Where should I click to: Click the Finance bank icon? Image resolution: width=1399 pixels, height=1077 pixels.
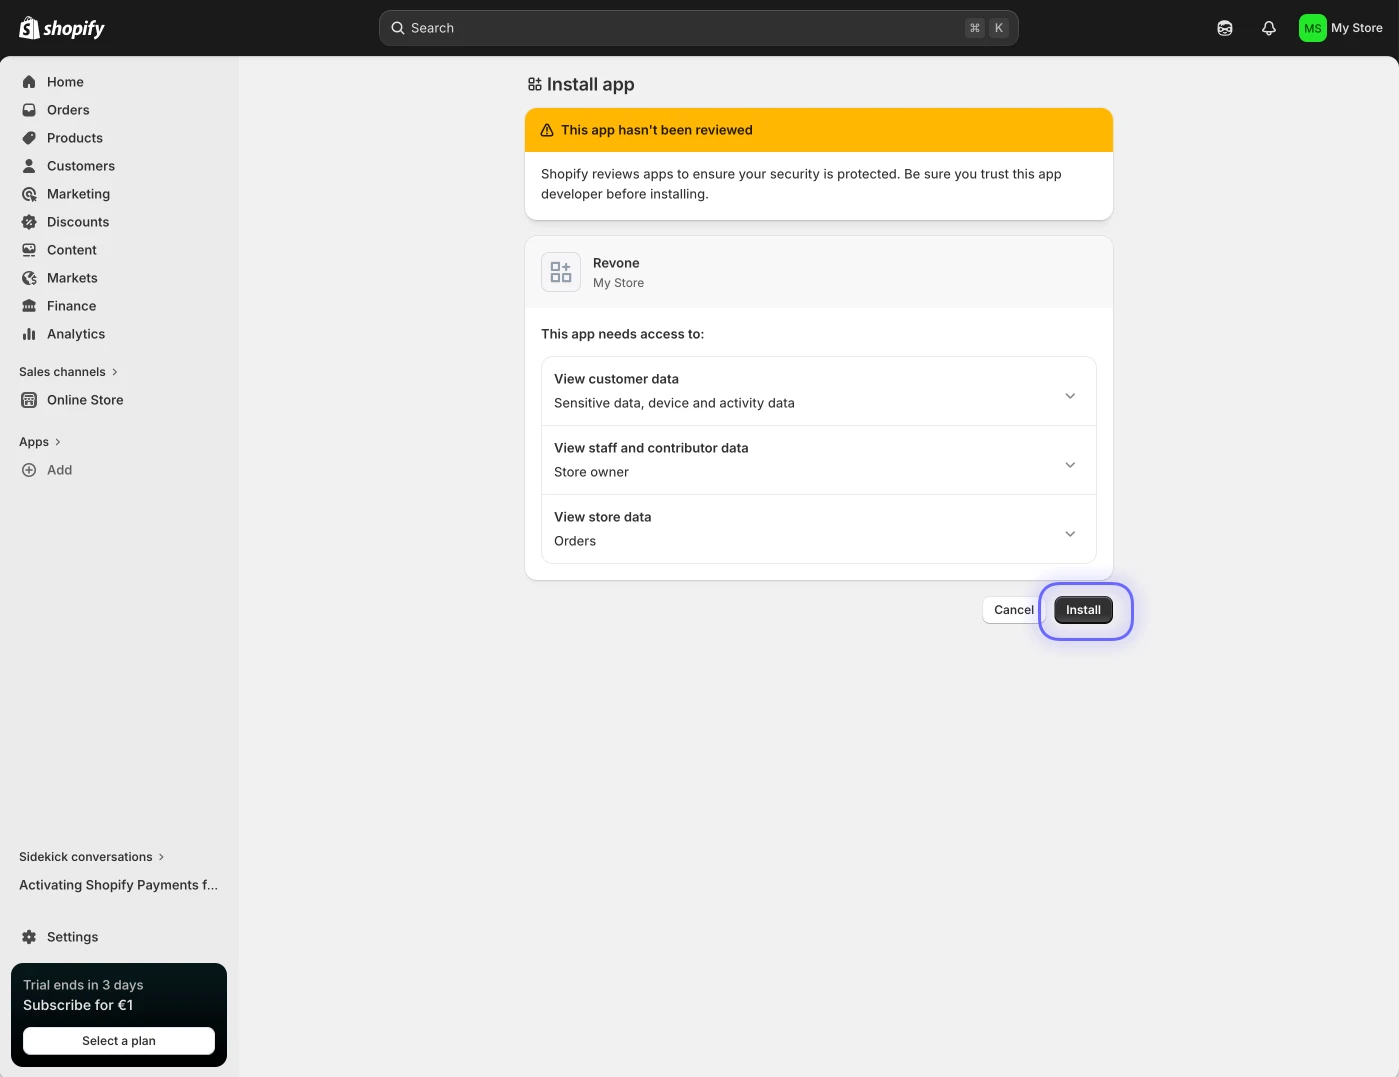pyautogui.click(x=29, y=306)
